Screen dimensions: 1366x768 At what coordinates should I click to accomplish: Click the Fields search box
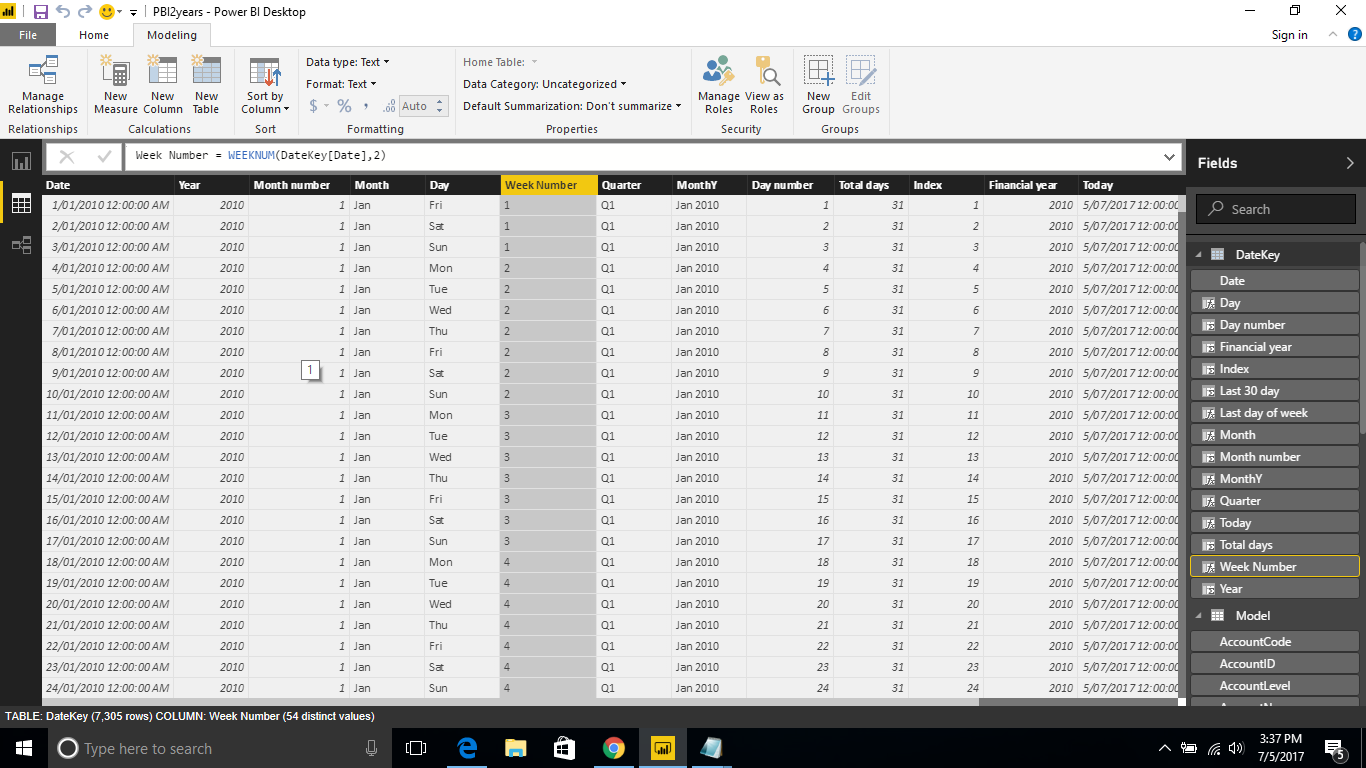pyautogui.click(x=1277, y=209)
